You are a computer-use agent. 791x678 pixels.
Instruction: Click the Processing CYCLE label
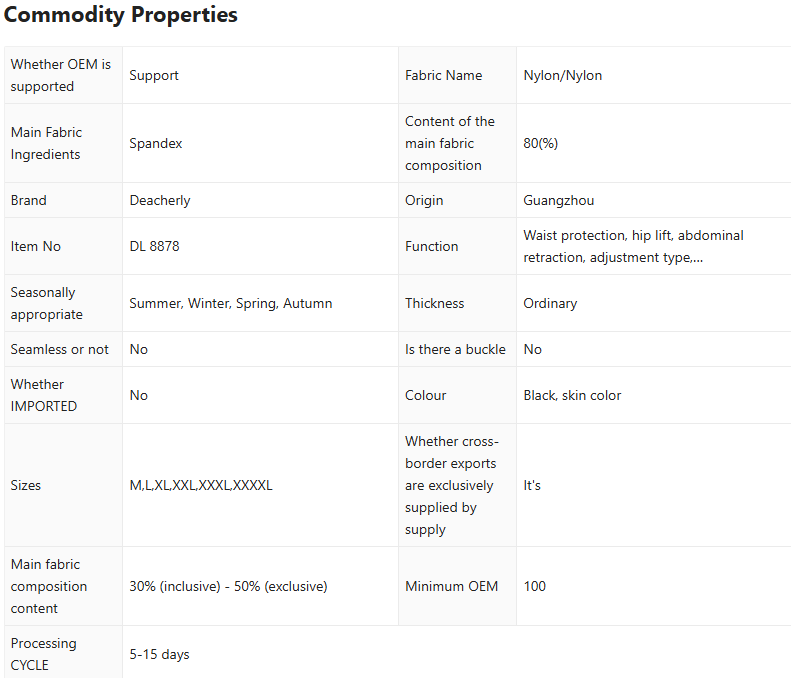tap(44, 654)
